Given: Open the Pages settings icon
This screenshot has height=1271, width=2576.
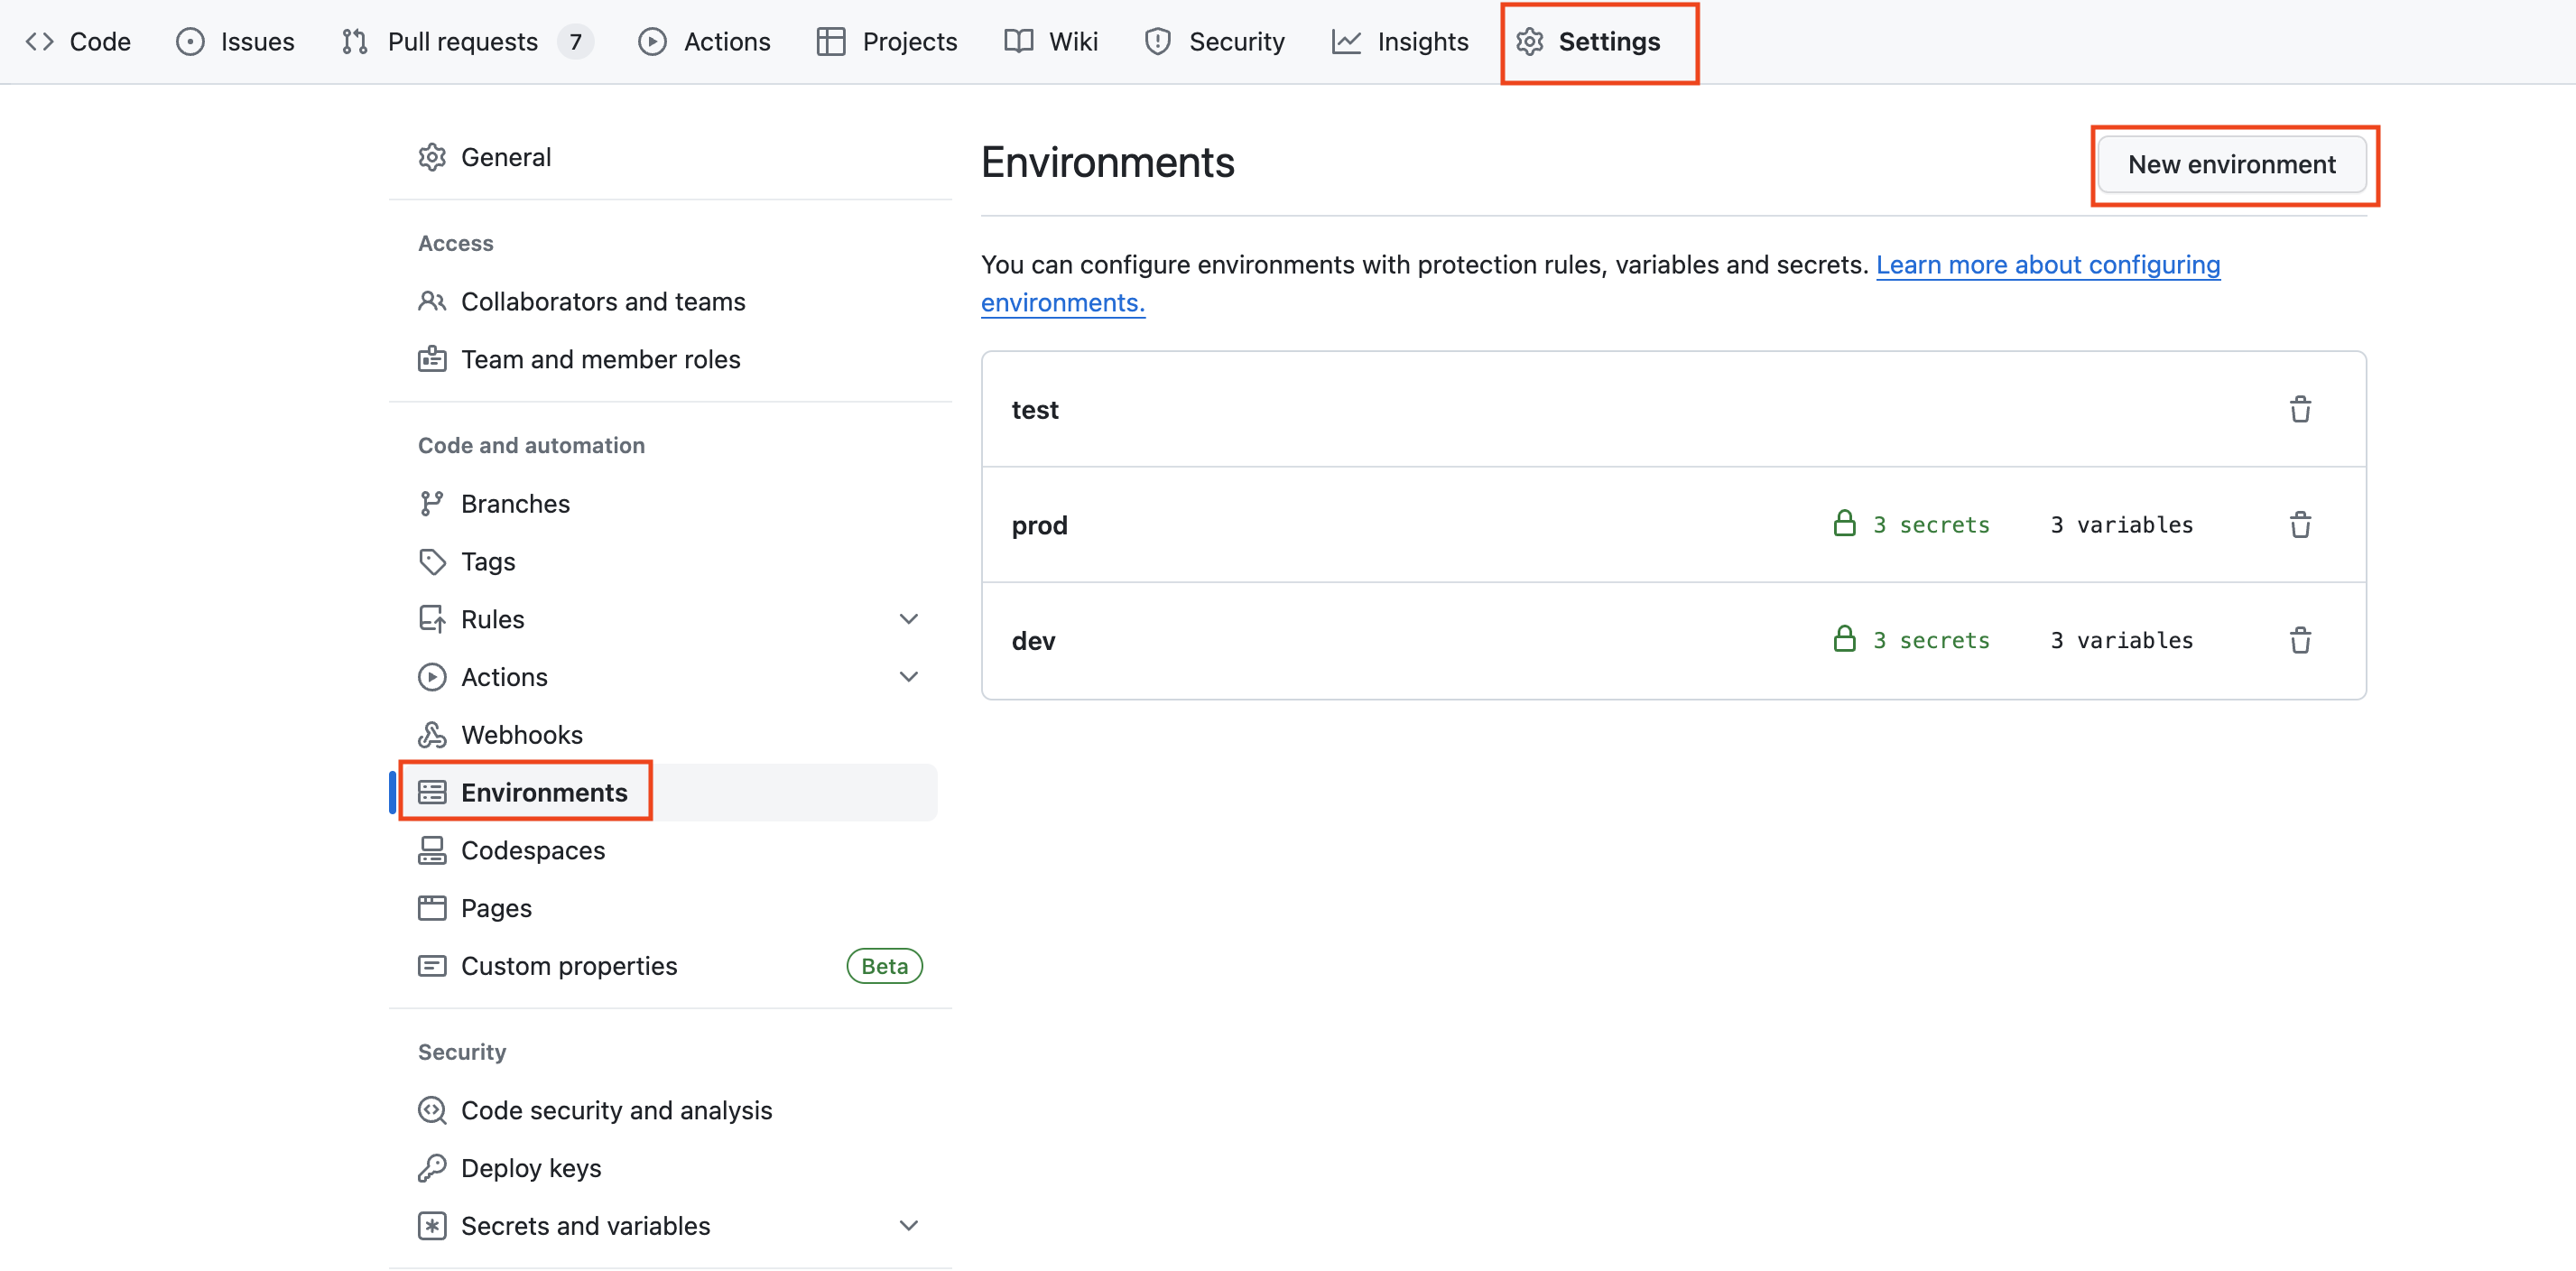Looking at the screenshot, I should [x=433, y=907].
